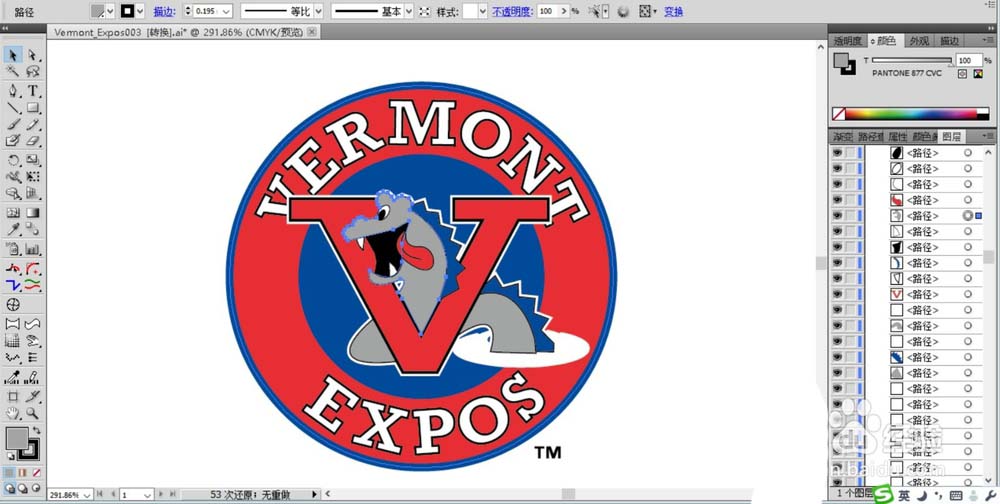The image size is (1000, 504).
Task: Select the Slice tool
Action: (x=33, y=396)
